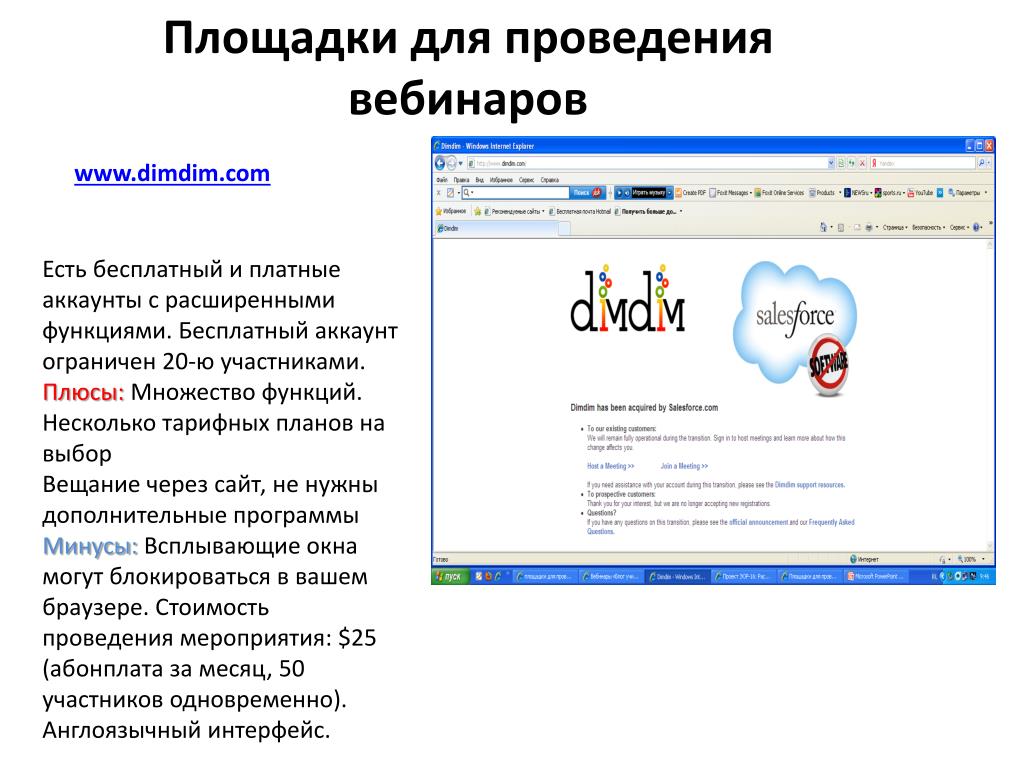
Task: Click the Forward arrow in Internet Explorer
Action: tap(451, 163)
